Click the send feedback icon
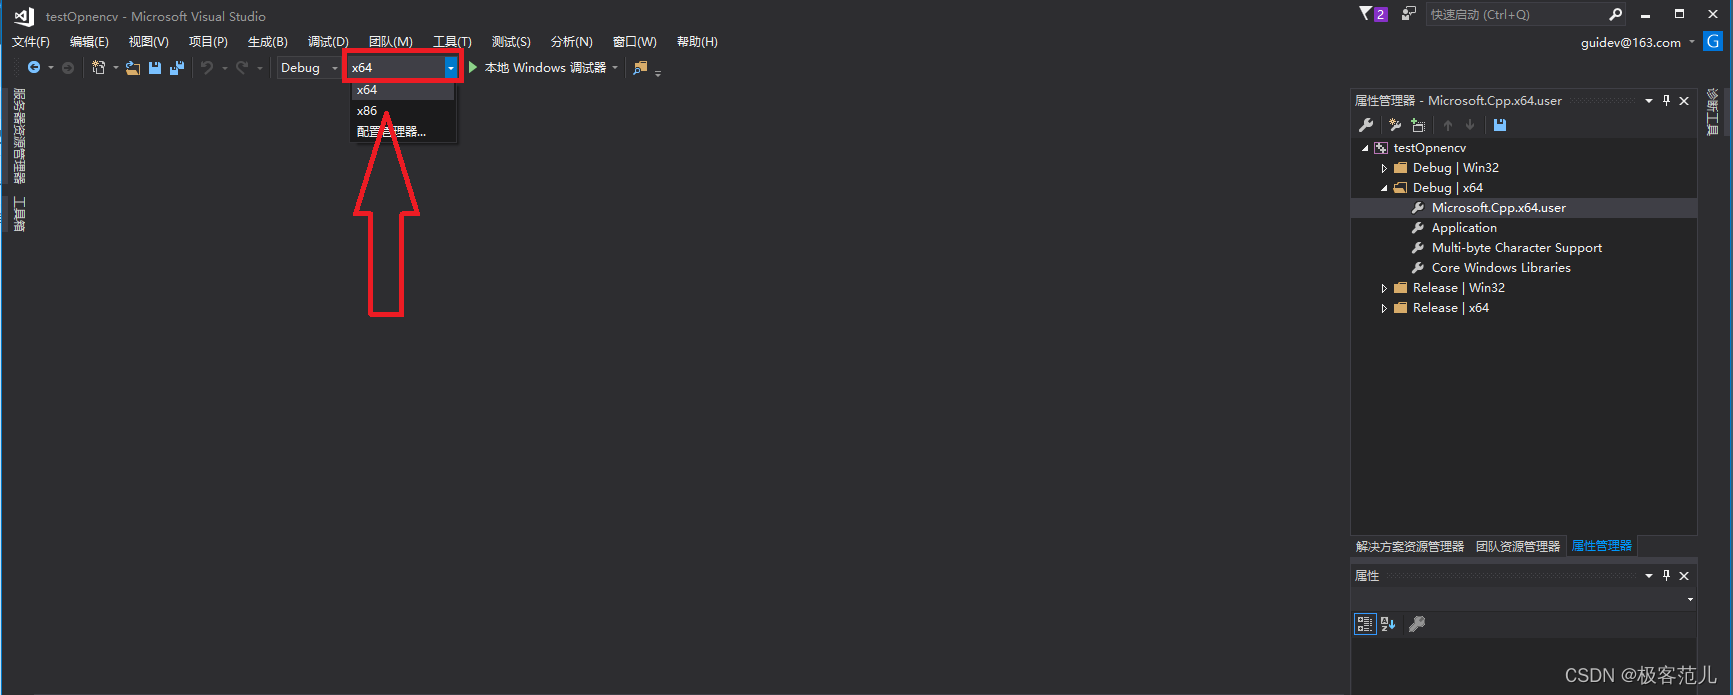1733x695 pixels. click(x=1409, y=14)
